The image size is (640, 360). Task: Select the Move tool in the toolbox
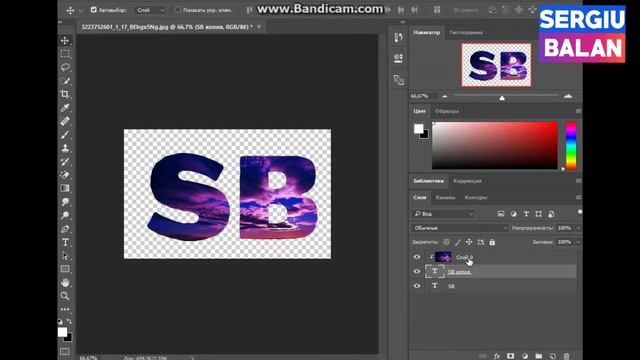click(x=65, y=40)
